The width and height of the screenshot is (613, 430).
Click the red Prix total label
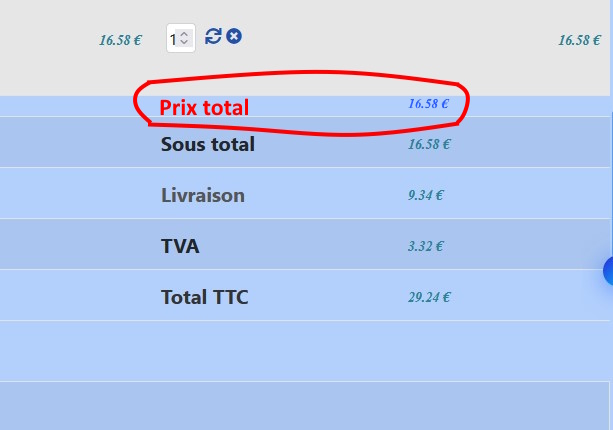coord(204,107)
